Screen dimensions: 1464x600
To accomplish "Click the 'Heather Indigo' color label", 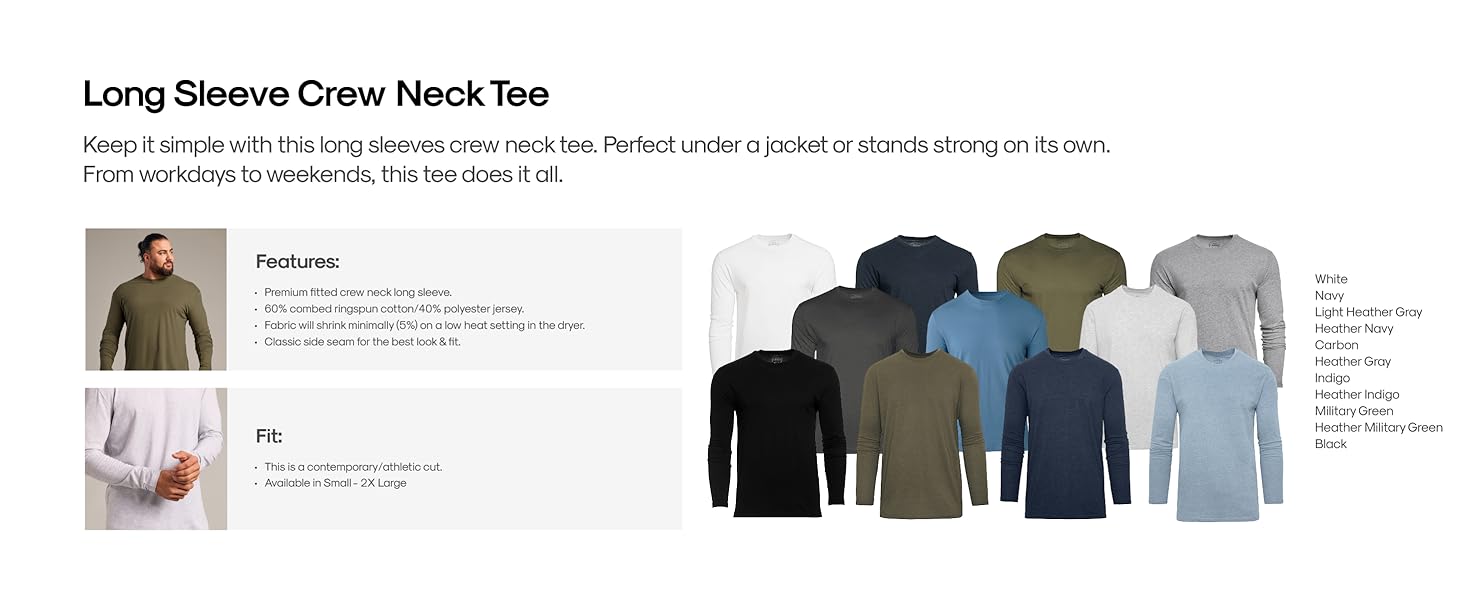I will (x=1357, y=394).
